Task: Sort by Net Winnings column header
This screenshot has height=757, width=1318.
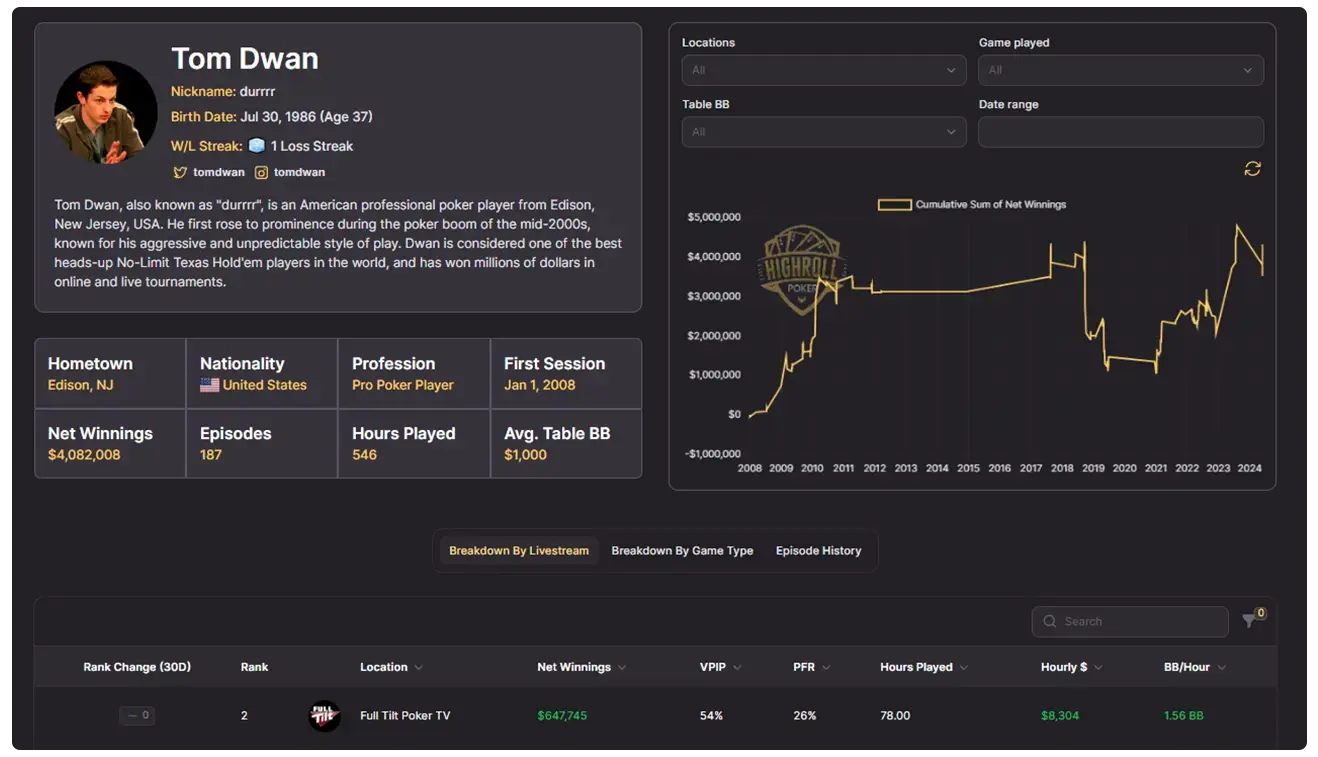Action: point(574,667)
